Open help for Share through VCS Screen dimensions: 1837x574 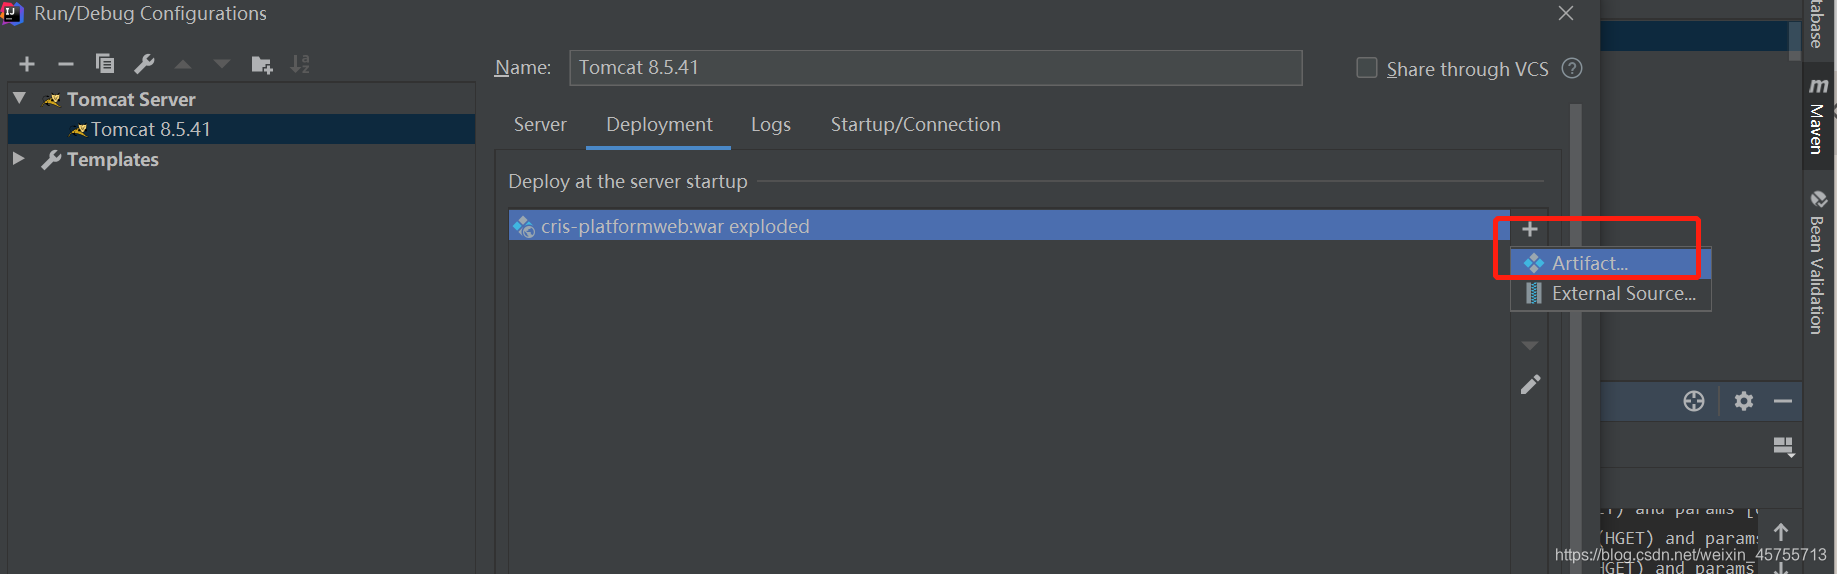click(x=1572, y=68)
